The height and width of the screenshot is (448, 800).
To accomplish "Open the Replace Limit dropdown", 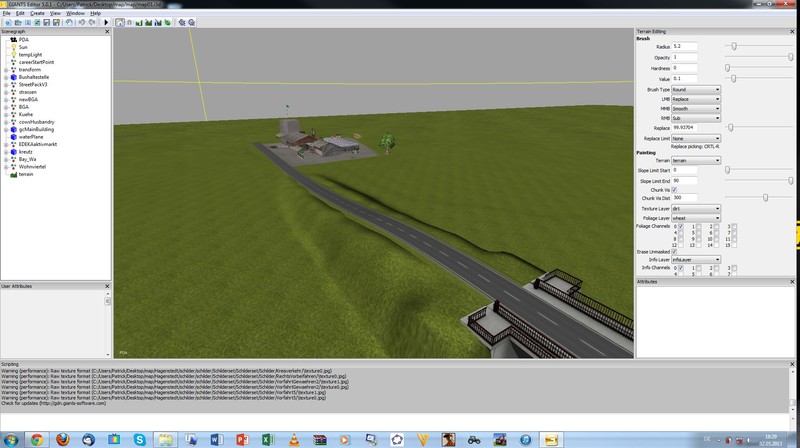I will 696,138.
